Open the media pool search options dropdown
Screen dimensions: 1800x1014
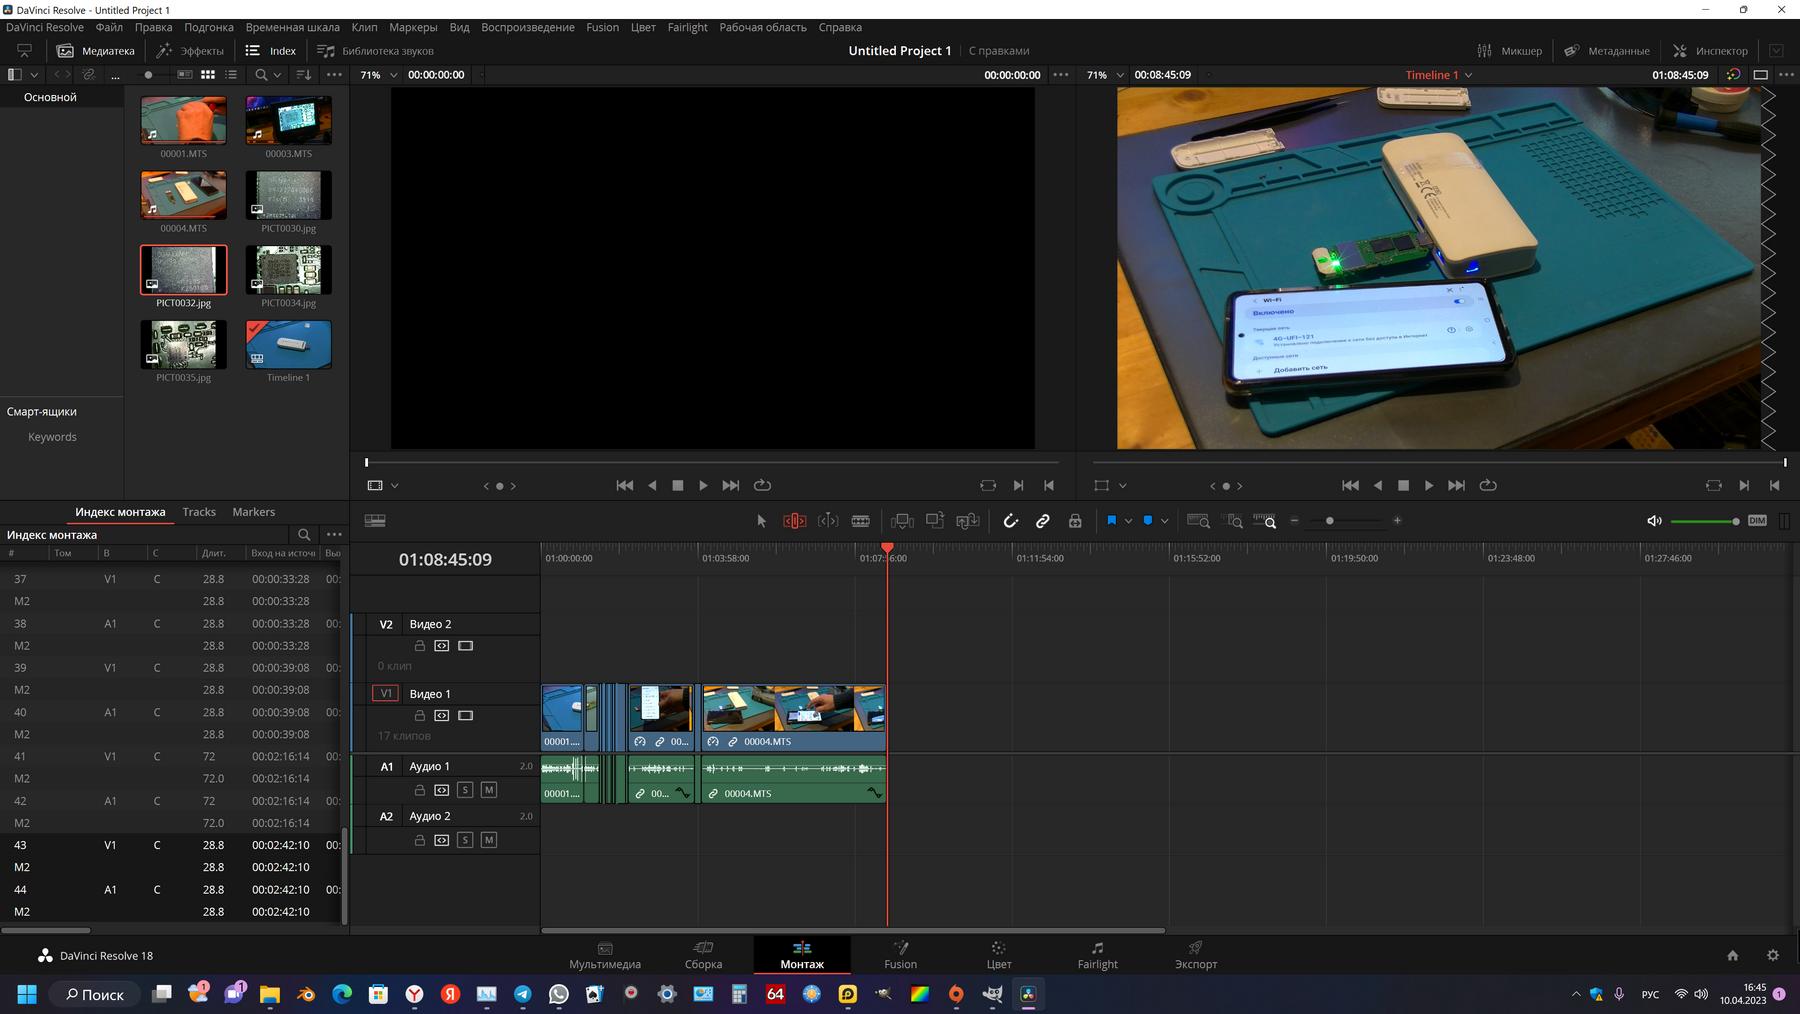click(277, 75)
